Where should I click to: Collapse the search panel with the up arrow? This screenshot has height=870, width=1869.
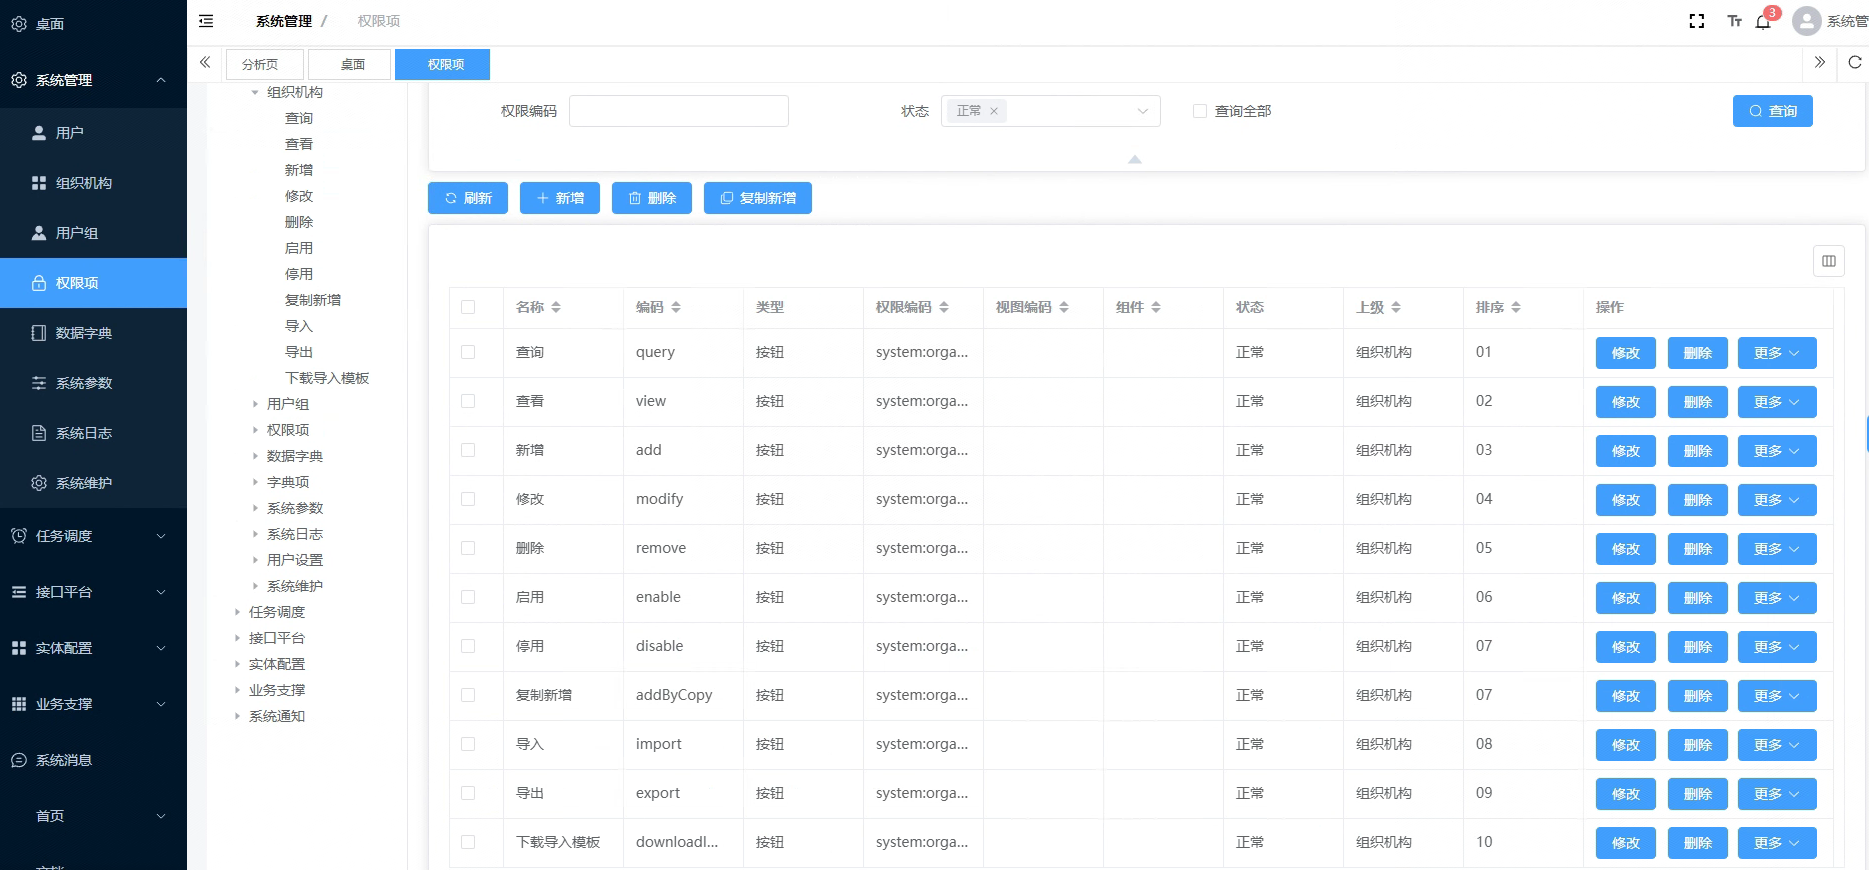(1135, 159)
